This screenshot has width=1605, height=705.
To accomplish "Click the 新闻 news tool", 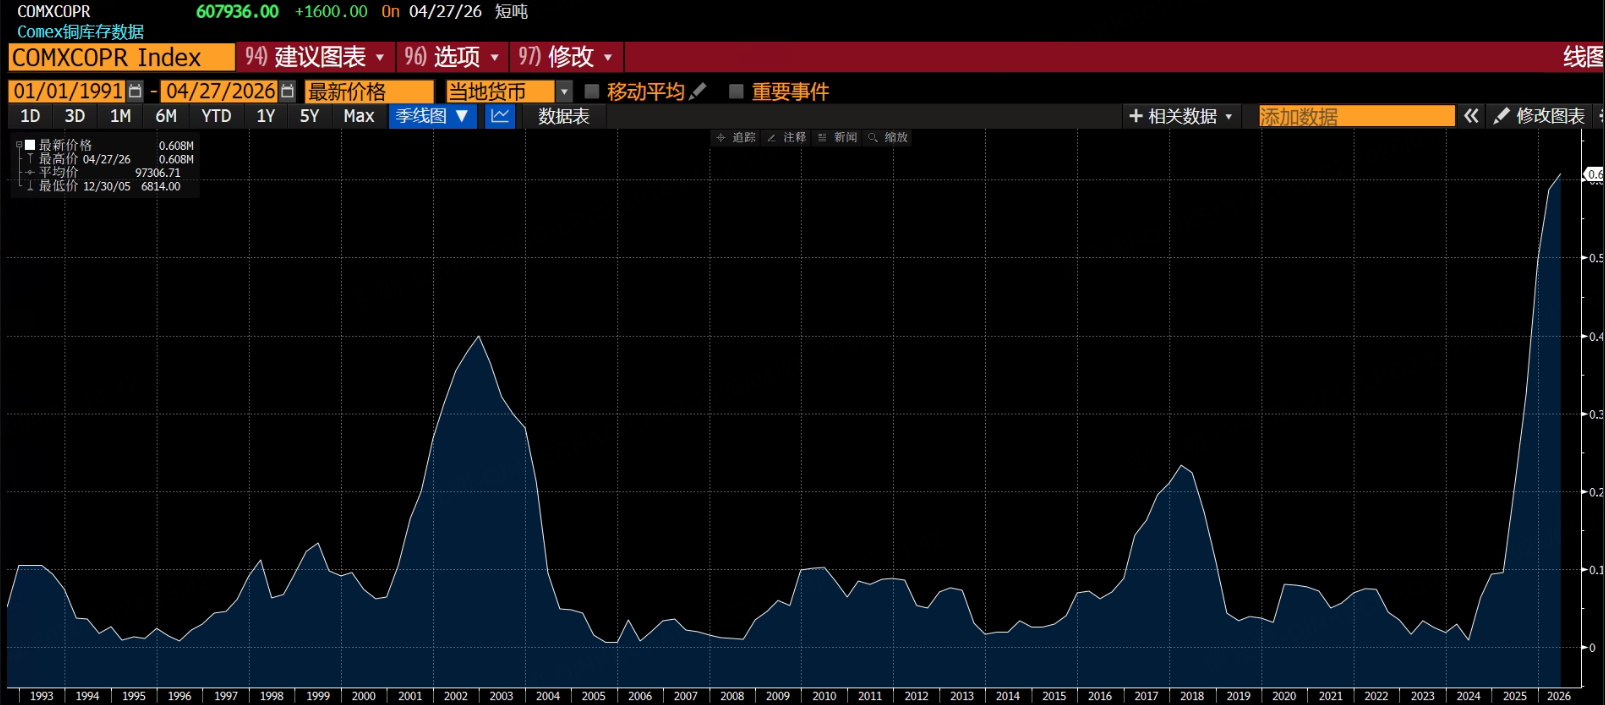I will 838,137.
